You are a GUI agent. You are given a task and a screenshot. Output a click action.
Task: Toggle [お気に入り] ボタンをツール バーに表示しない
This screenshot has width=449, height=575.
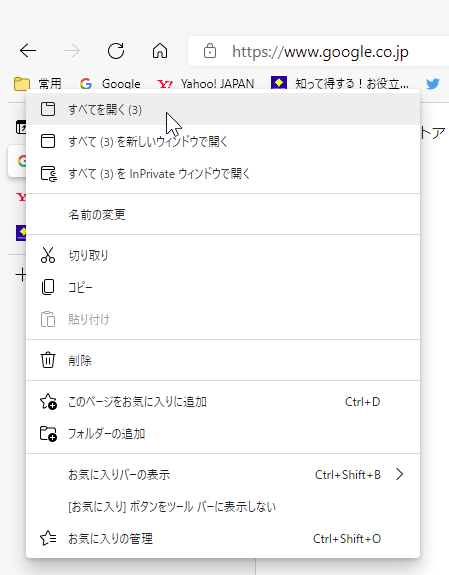tap(223, 506)
